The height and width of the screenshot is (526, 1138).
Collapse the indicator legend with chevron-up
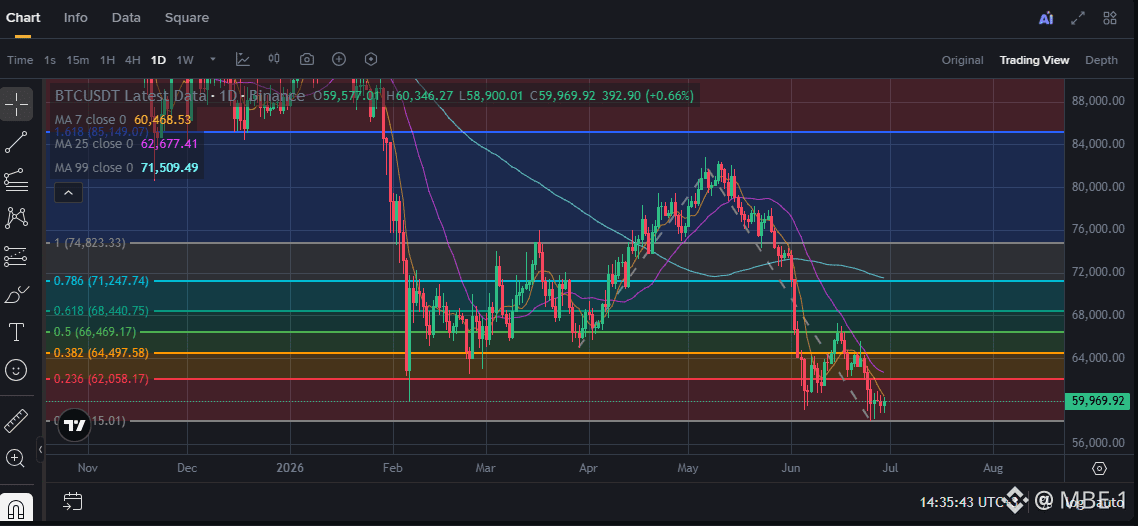click(x=68, y=192)
